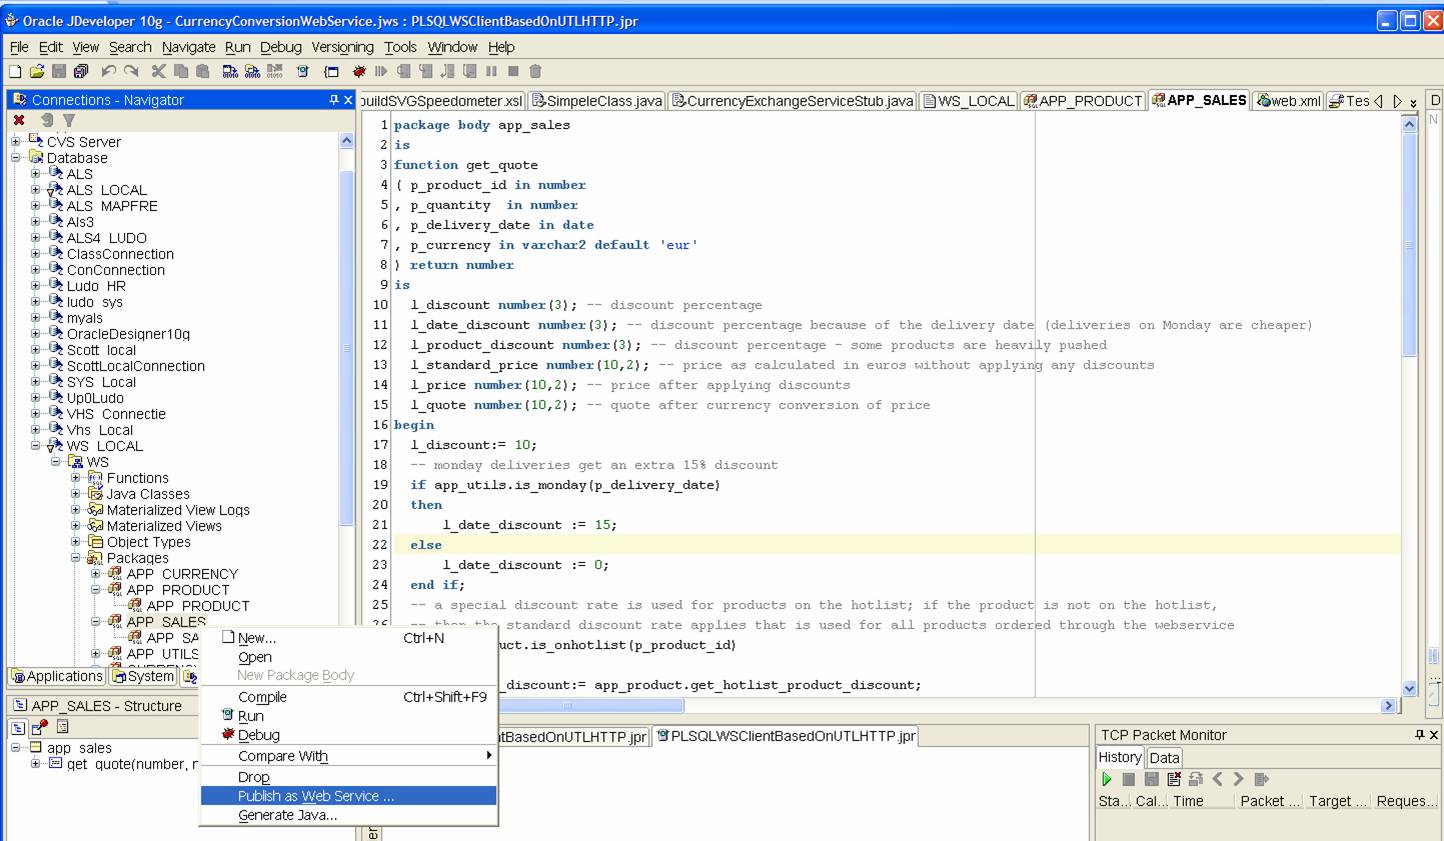Switch to the Data tab in TCP Monitor
The image size is (1444, 841).
point(1164,758)
